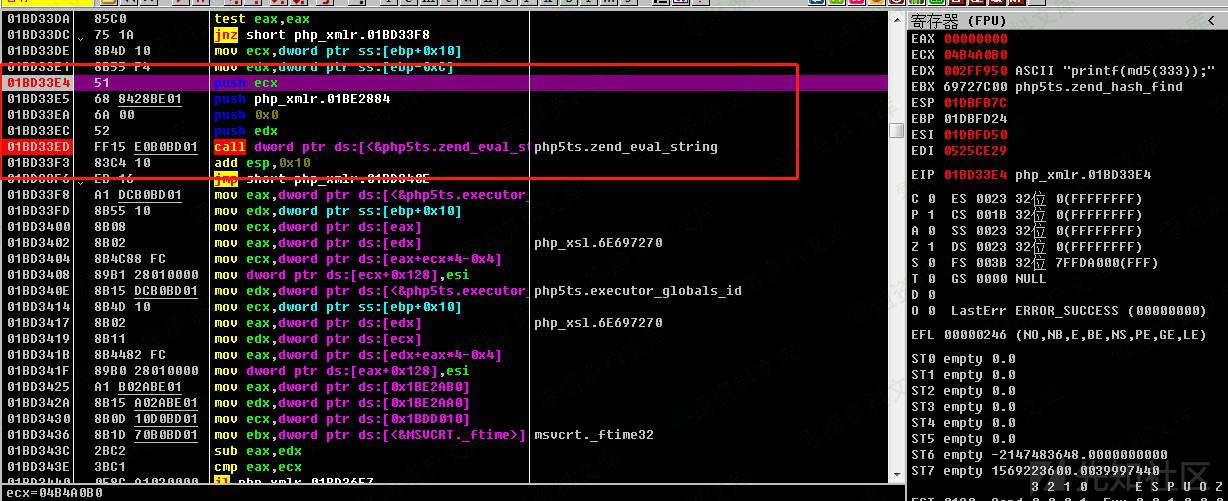The image size is (1228, 501).
Task: Select hex bytes '68 8428BE01'
Action: click(x=138, y=99)
